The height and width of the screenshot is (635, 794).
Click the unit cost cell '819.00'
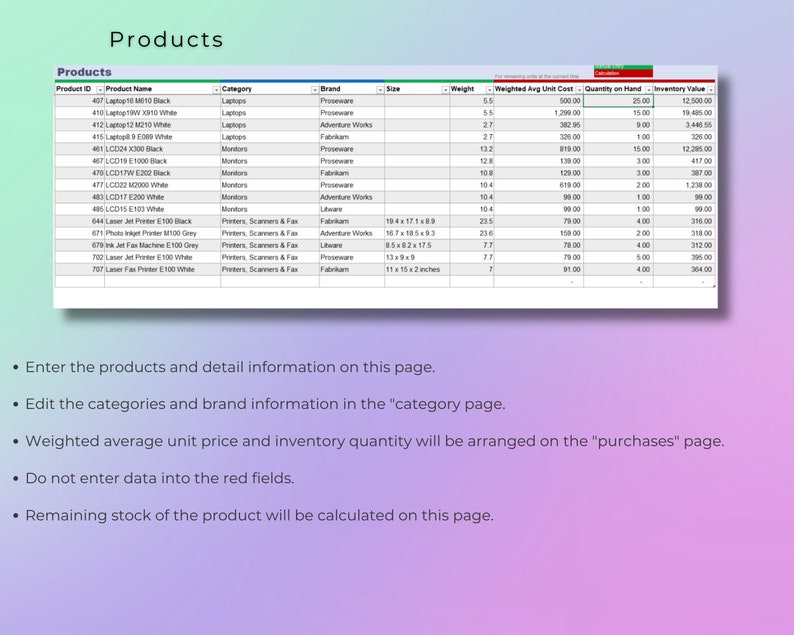point(538,149)
